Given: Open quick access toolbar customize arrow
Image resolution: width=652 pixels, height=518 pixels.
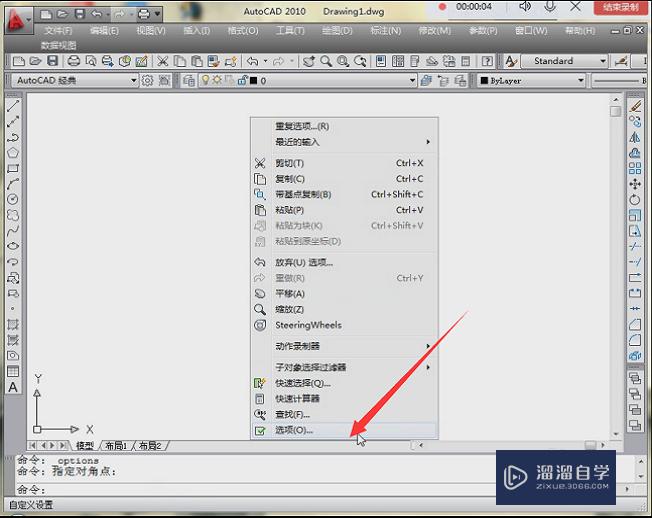Looking at the screenshot, I should tap(157, 14).
